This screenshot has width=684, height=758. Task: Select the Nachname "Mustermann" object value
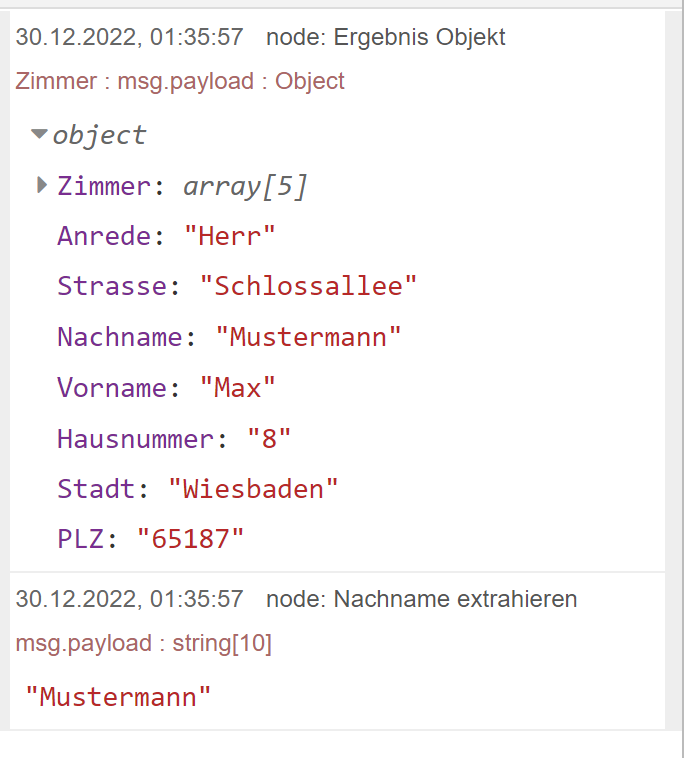point(308,337)
